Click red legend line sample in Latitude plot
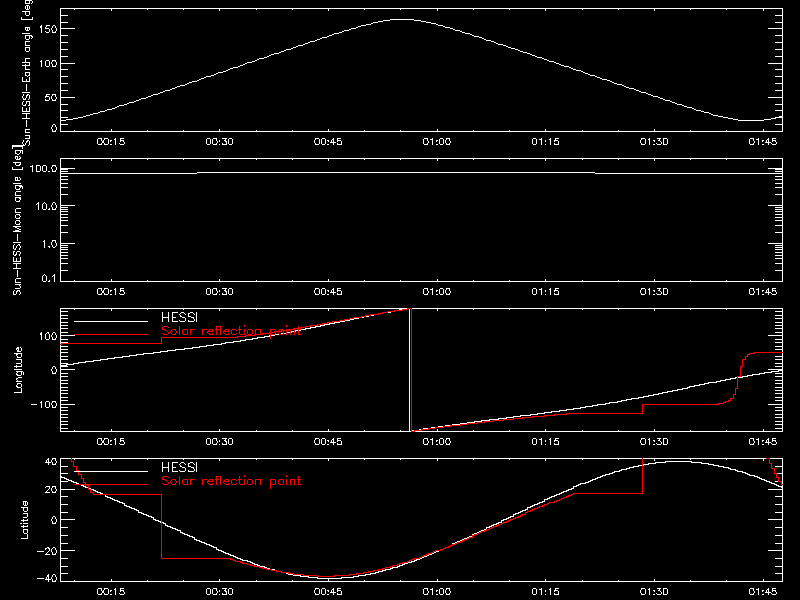 tap(111, 484)
